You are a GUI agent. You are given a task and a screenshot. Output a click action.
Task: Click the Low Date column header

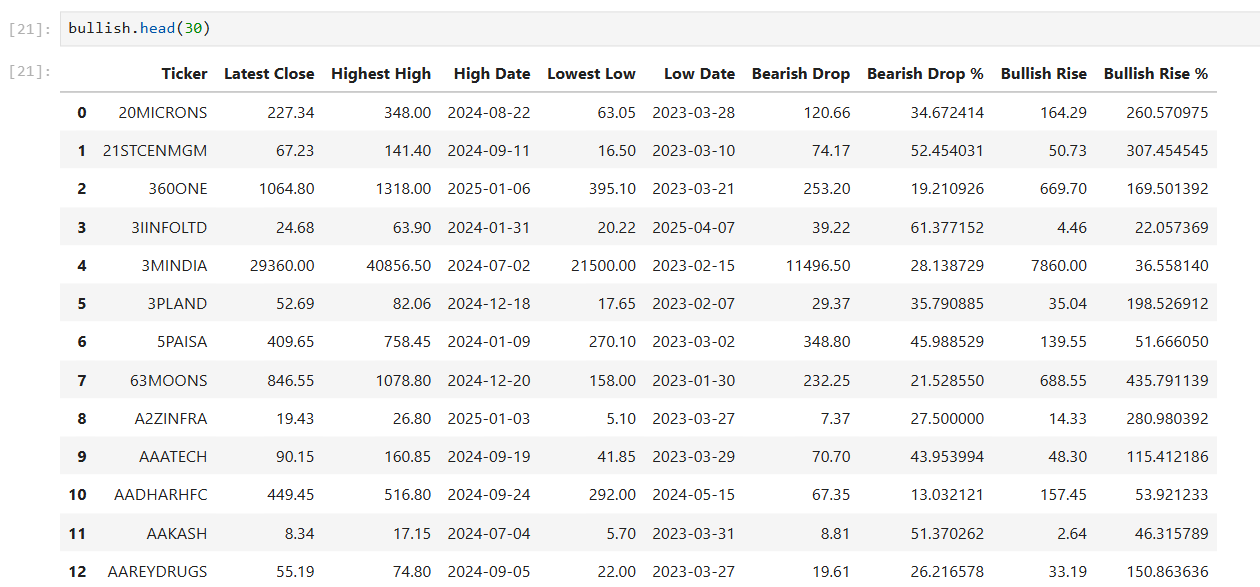click(x=699, y=74)
